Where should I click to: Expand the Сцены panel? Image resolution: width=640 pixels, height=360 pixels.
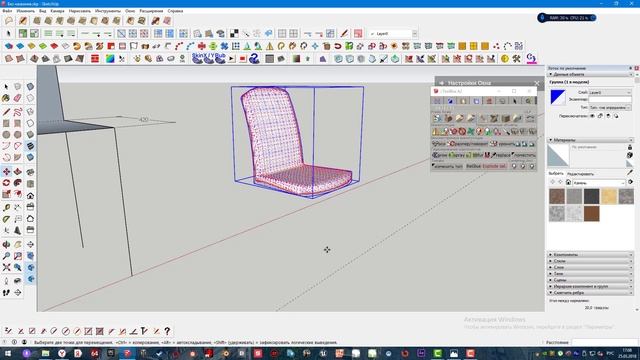click(x=590, y=280)
